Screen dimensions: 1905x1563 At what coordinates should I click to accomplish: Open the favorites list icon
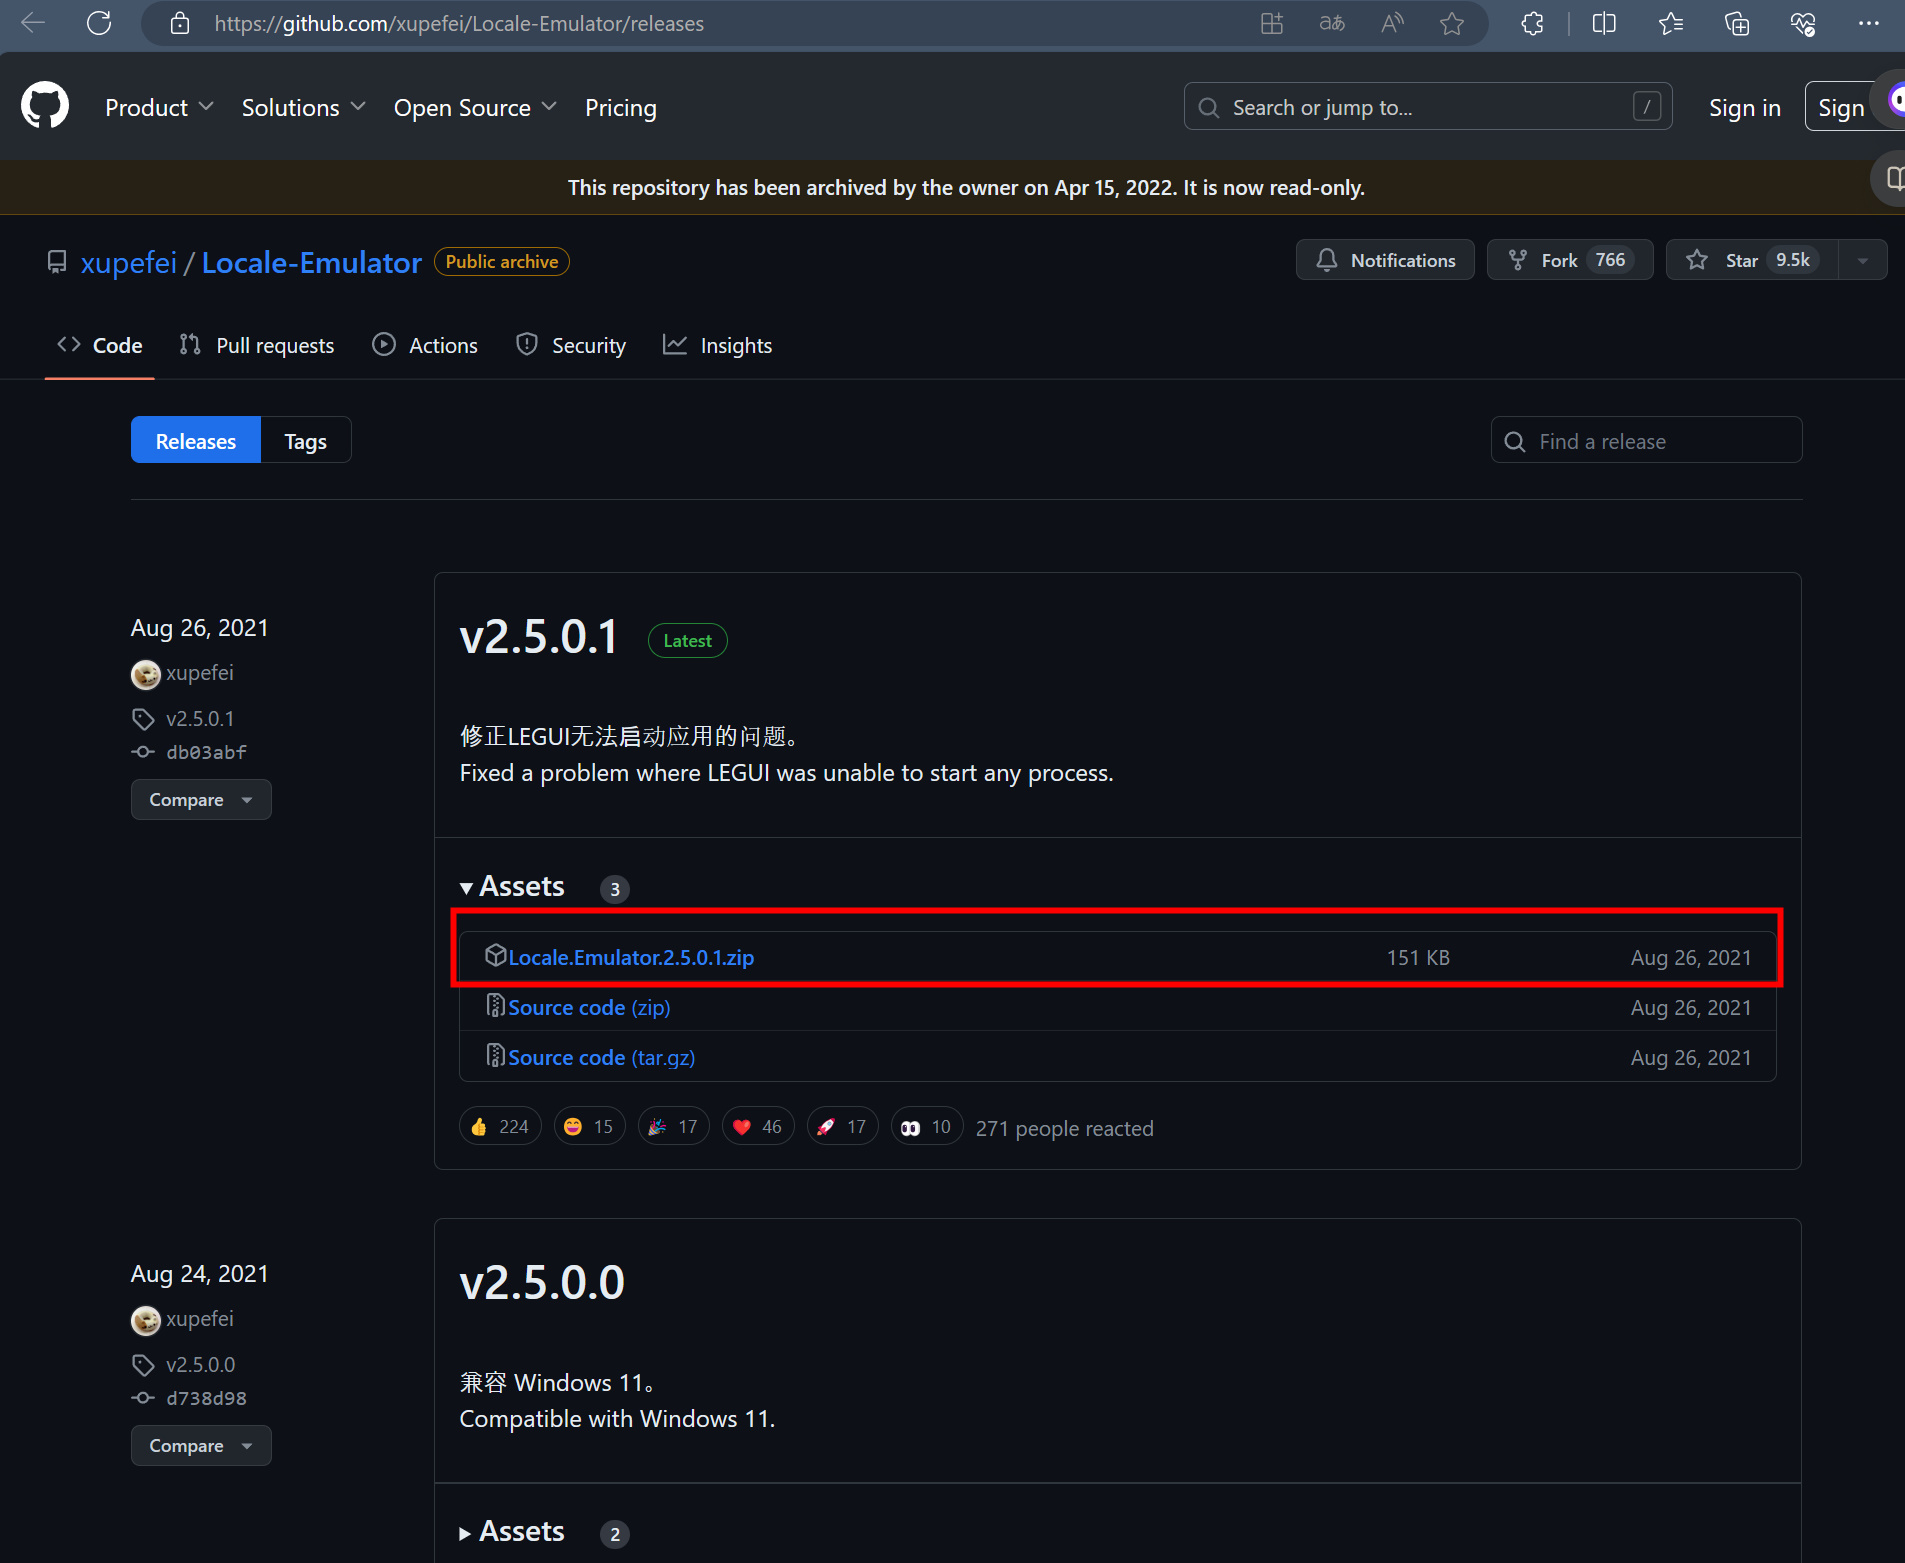click(1671, 23)
